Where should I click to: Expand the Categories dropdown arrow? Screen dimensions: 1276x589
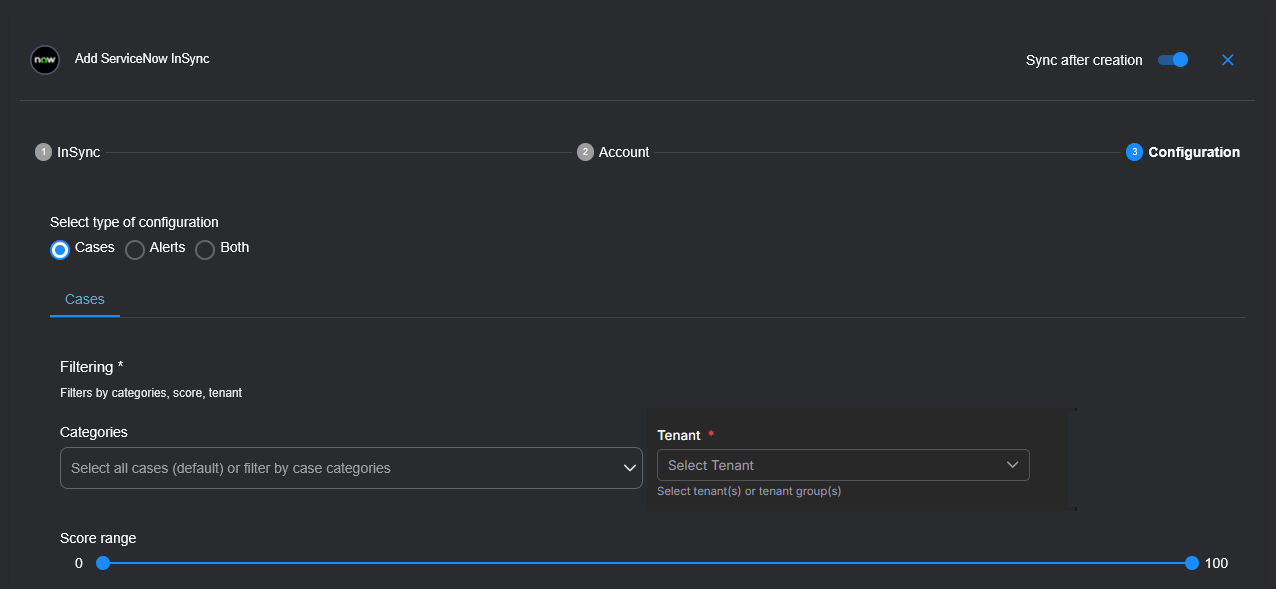[x=630, y=468]
